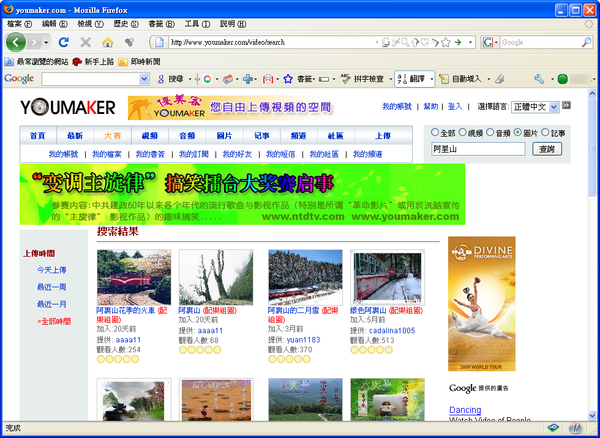Click the green Go arrow in address bar
Screen dimensions: 600x438
click(x=458, y=42)
